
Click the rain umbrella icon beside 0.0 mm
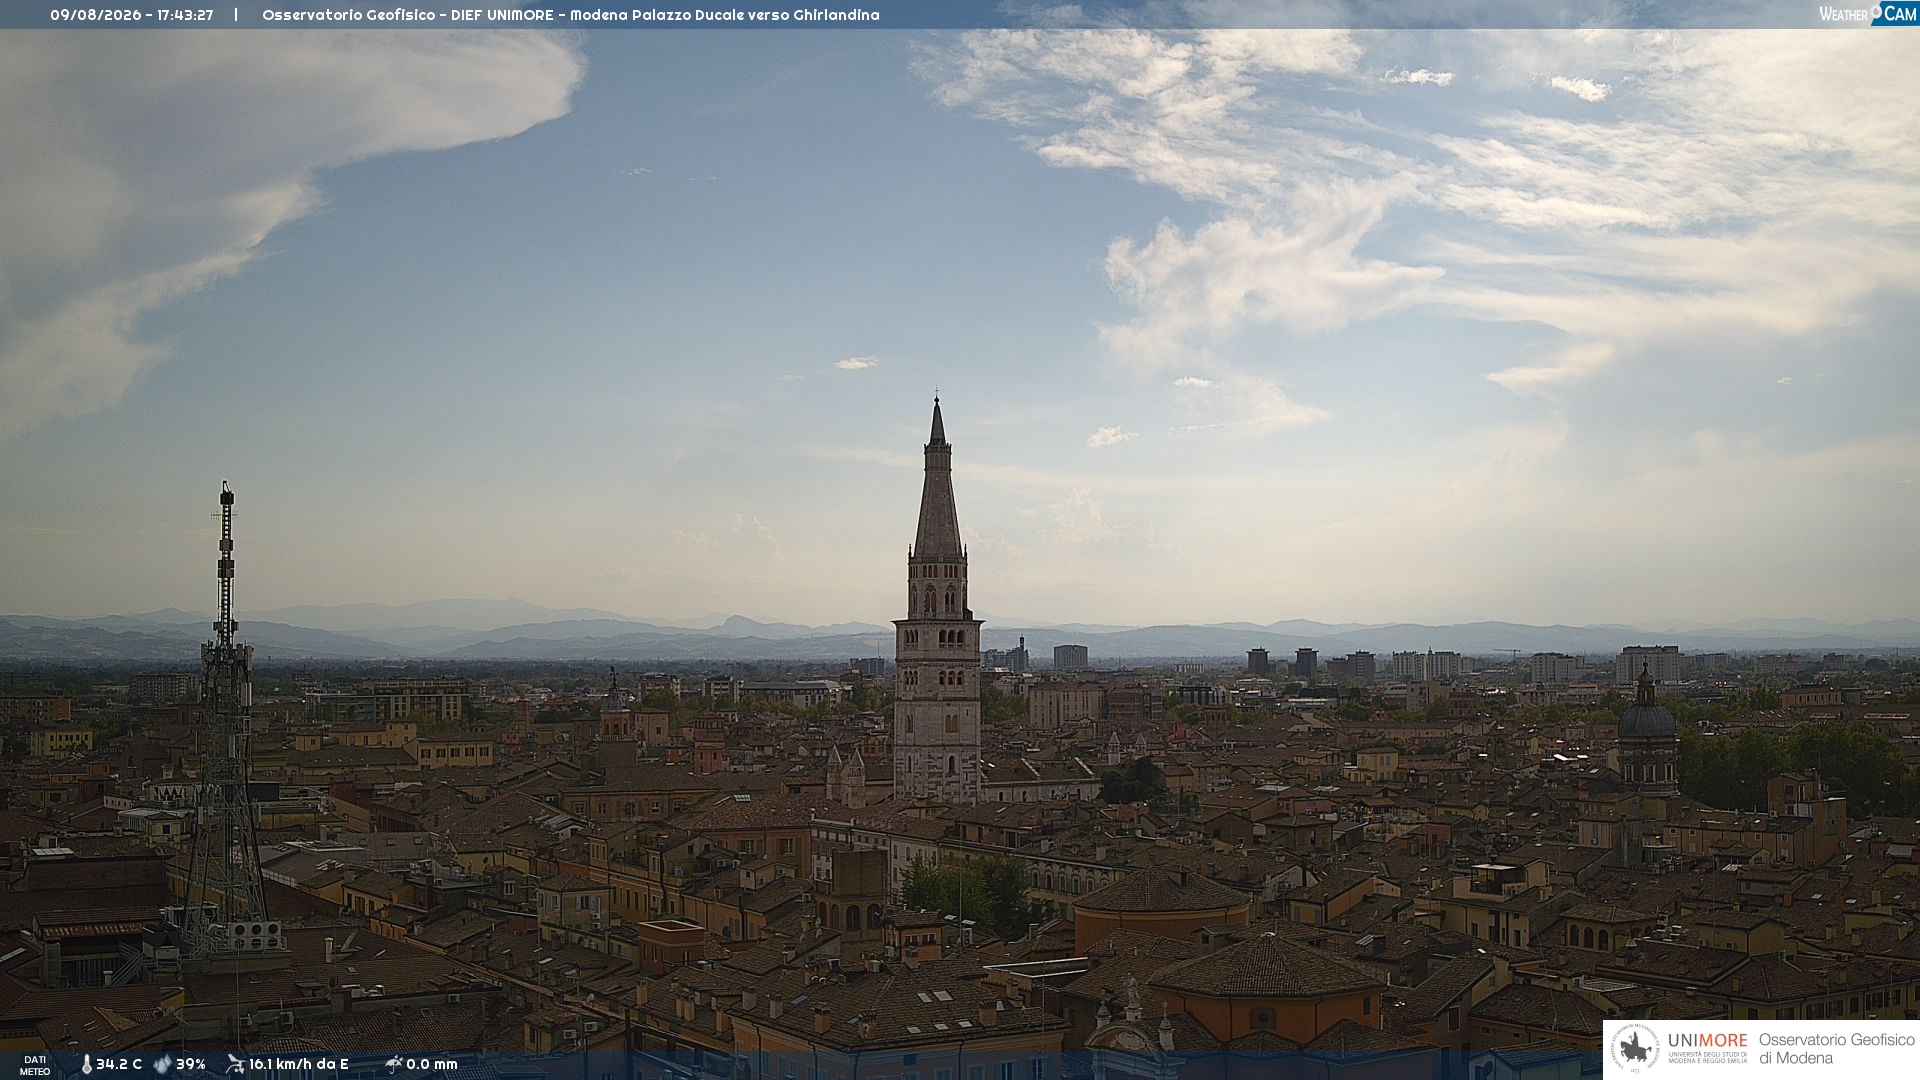(x=393, y=1064)
